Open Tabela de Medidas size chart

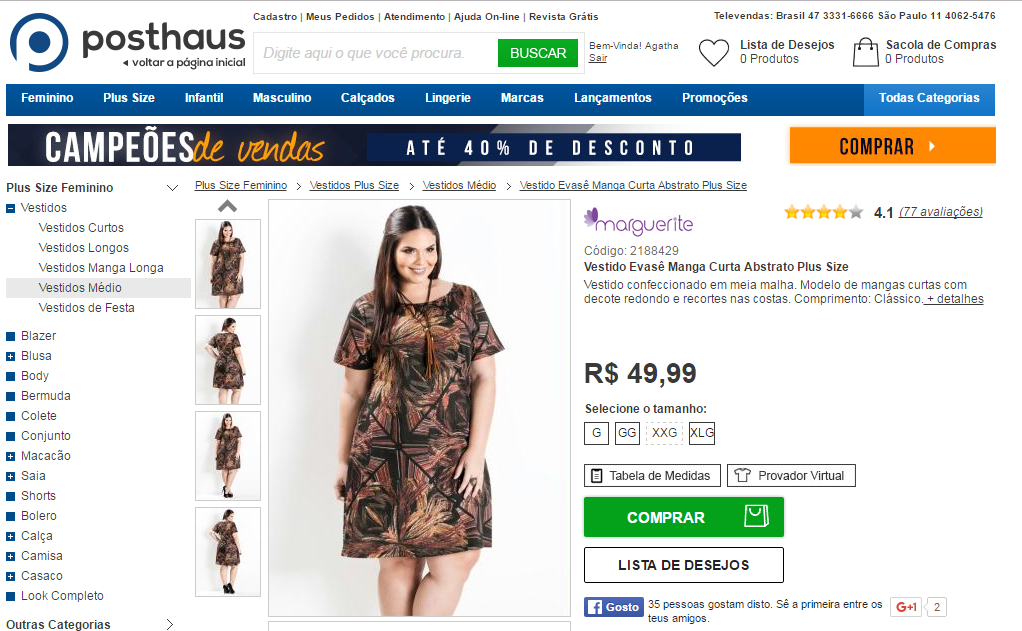652,476
